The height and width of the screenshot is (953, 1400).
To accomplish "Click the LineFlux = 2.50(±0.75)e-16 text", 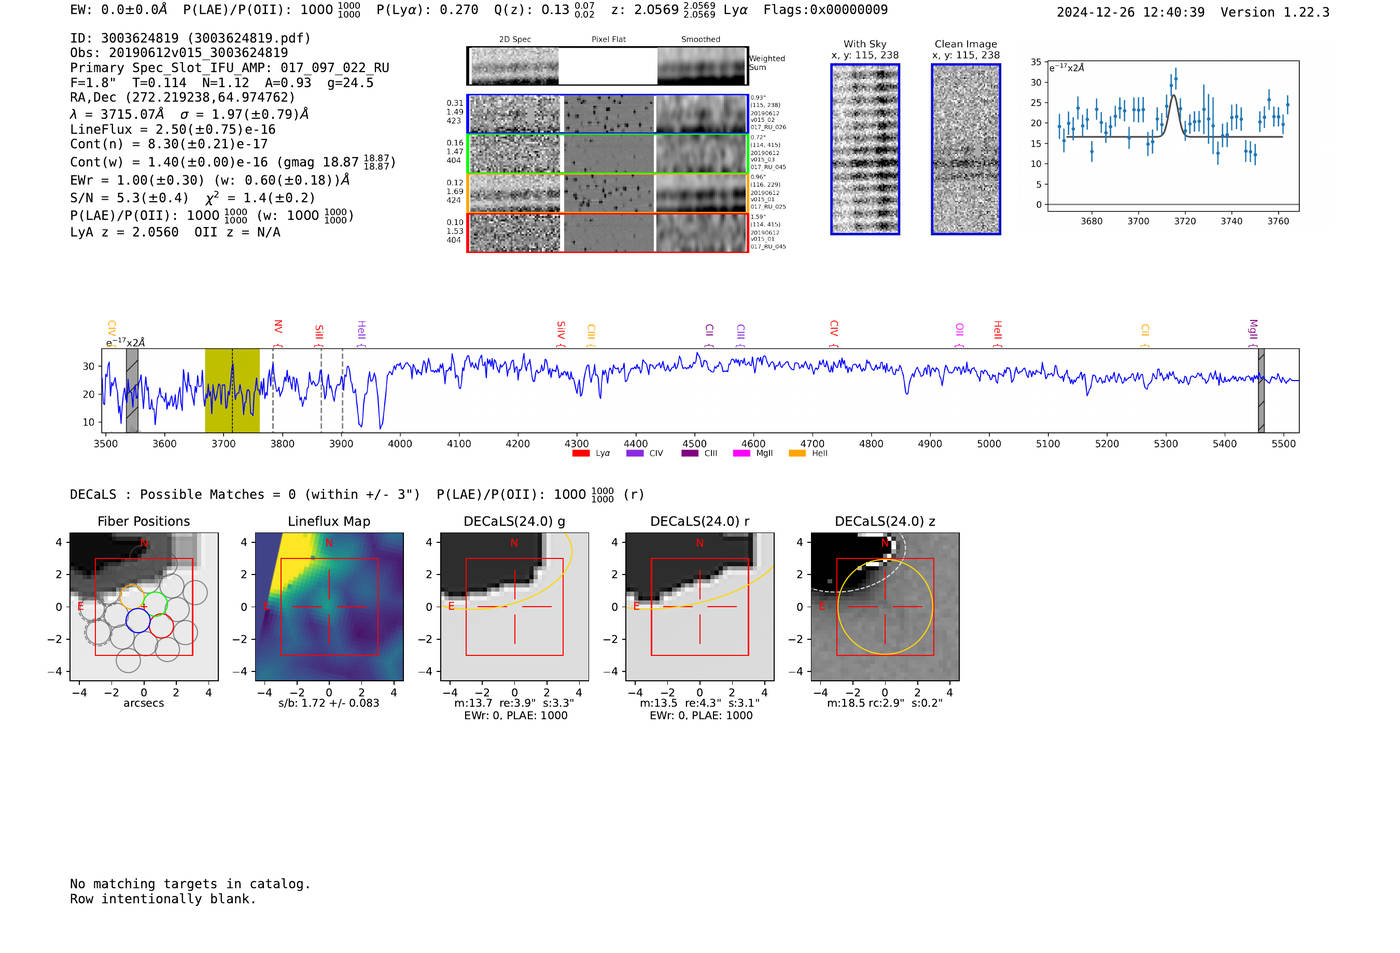I will click(x=173, y=129).
